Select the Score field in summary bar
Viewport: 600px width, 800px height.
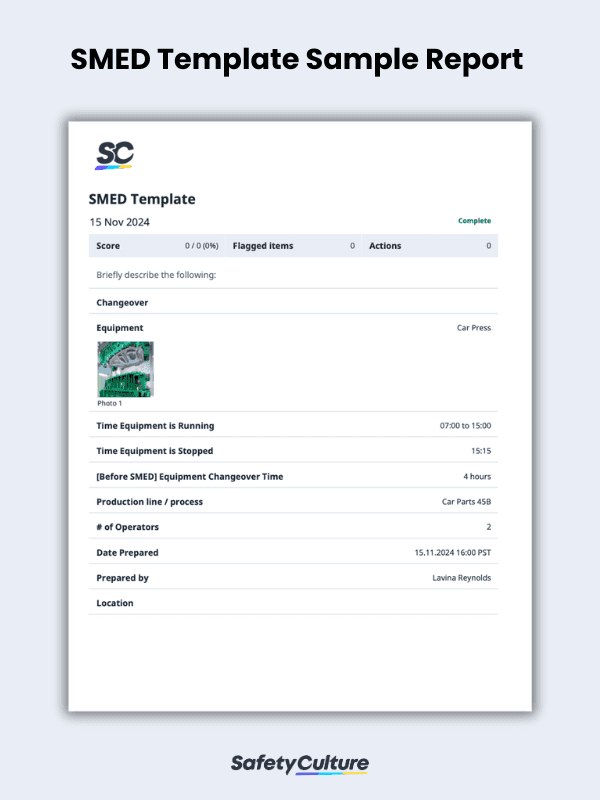[110, 246]
